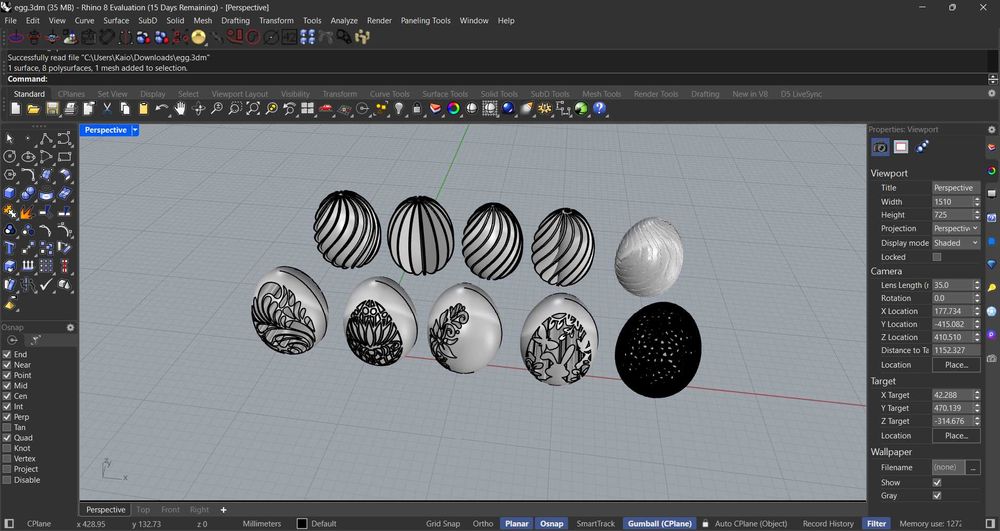Viewport: 1000px width, 531px height.
Task: Open the SubD menu
Action: coord(147,20)
